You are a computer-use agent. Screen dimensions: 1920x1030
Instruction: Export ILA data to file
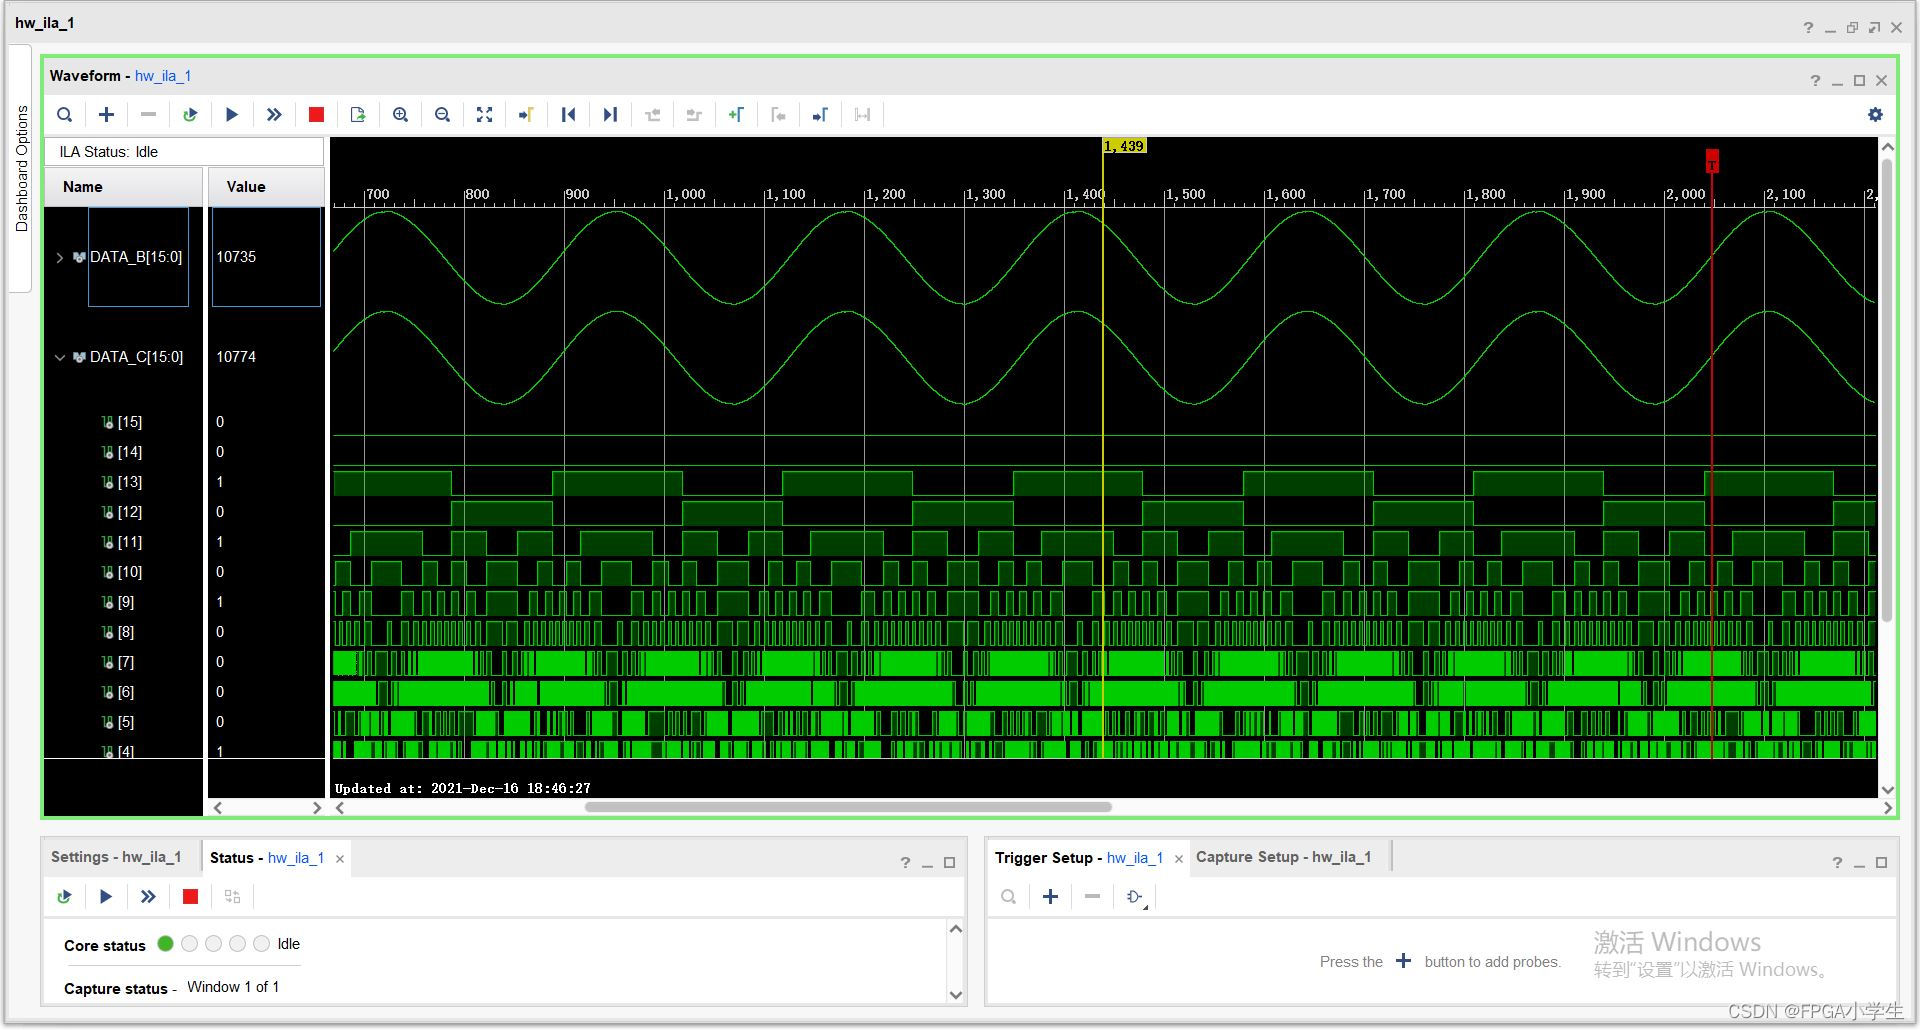(358, 115)
